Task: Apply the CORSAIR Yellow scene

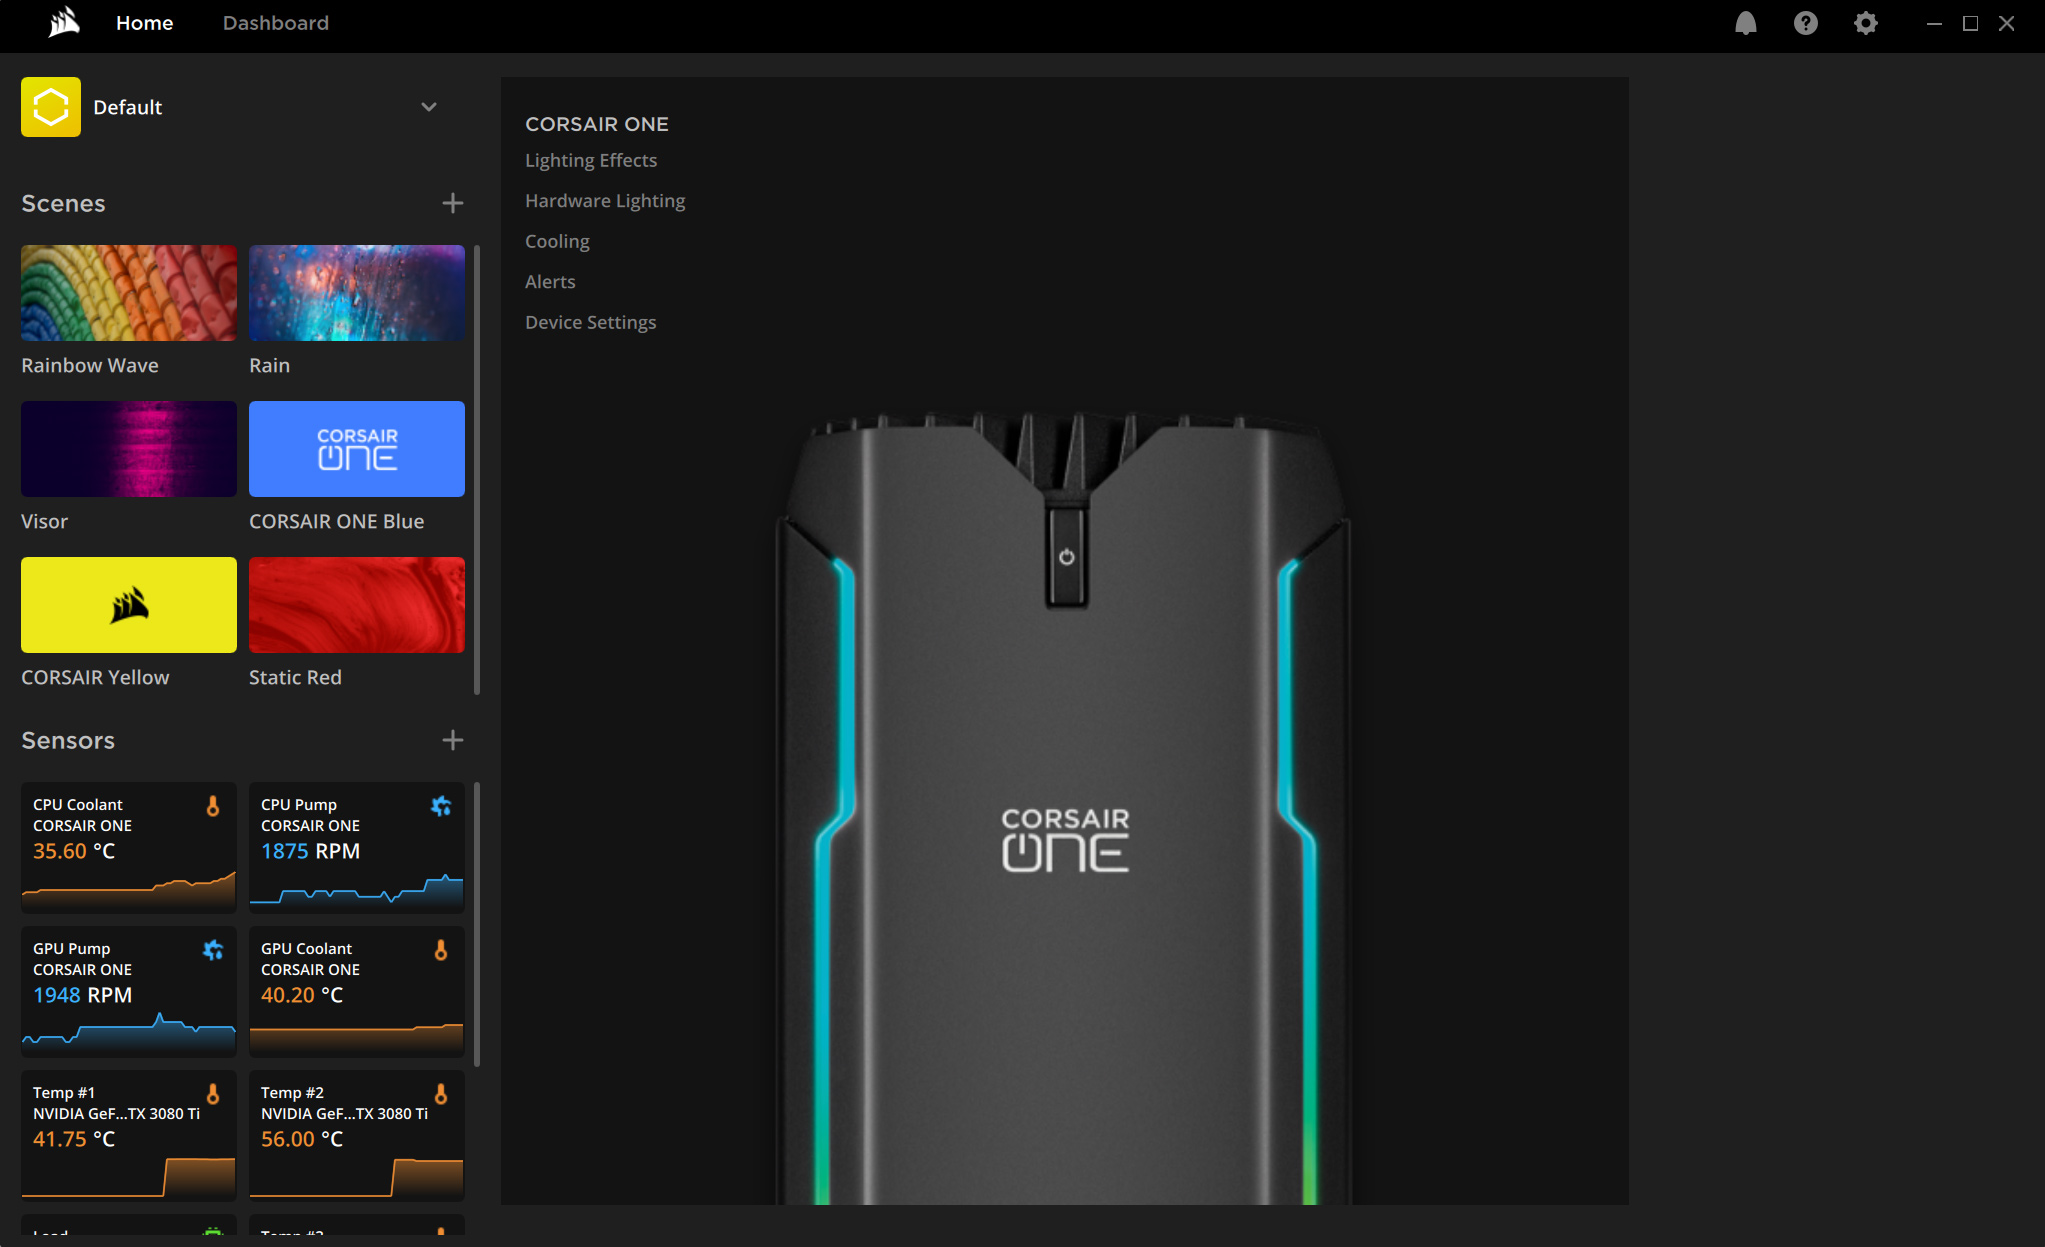Action: (x=129, y=605)
